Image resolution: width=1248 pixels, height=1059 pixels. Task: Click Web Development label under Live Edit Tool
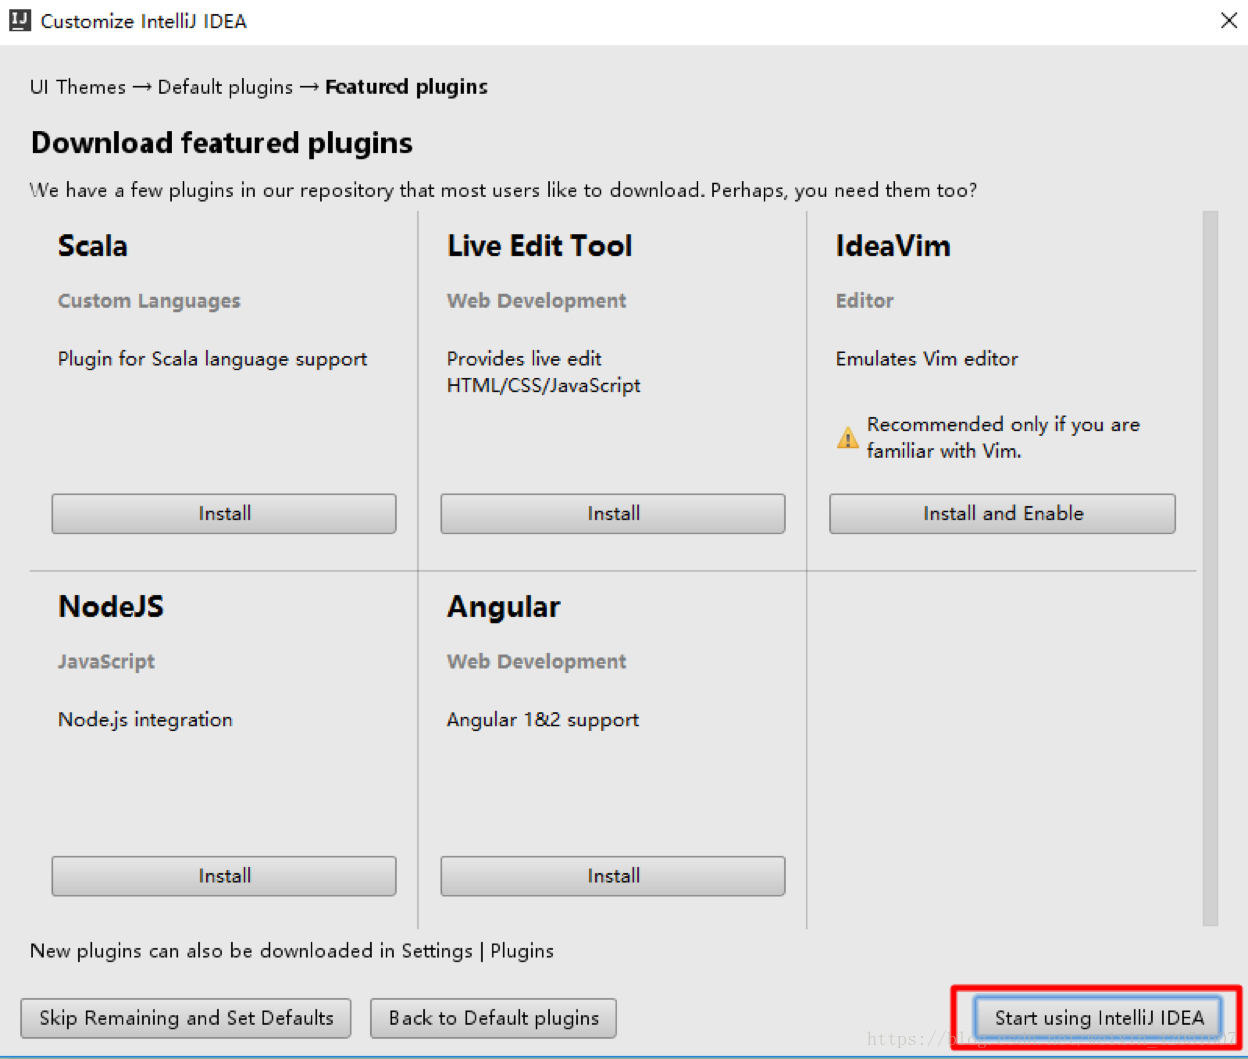tap(536, 301)
